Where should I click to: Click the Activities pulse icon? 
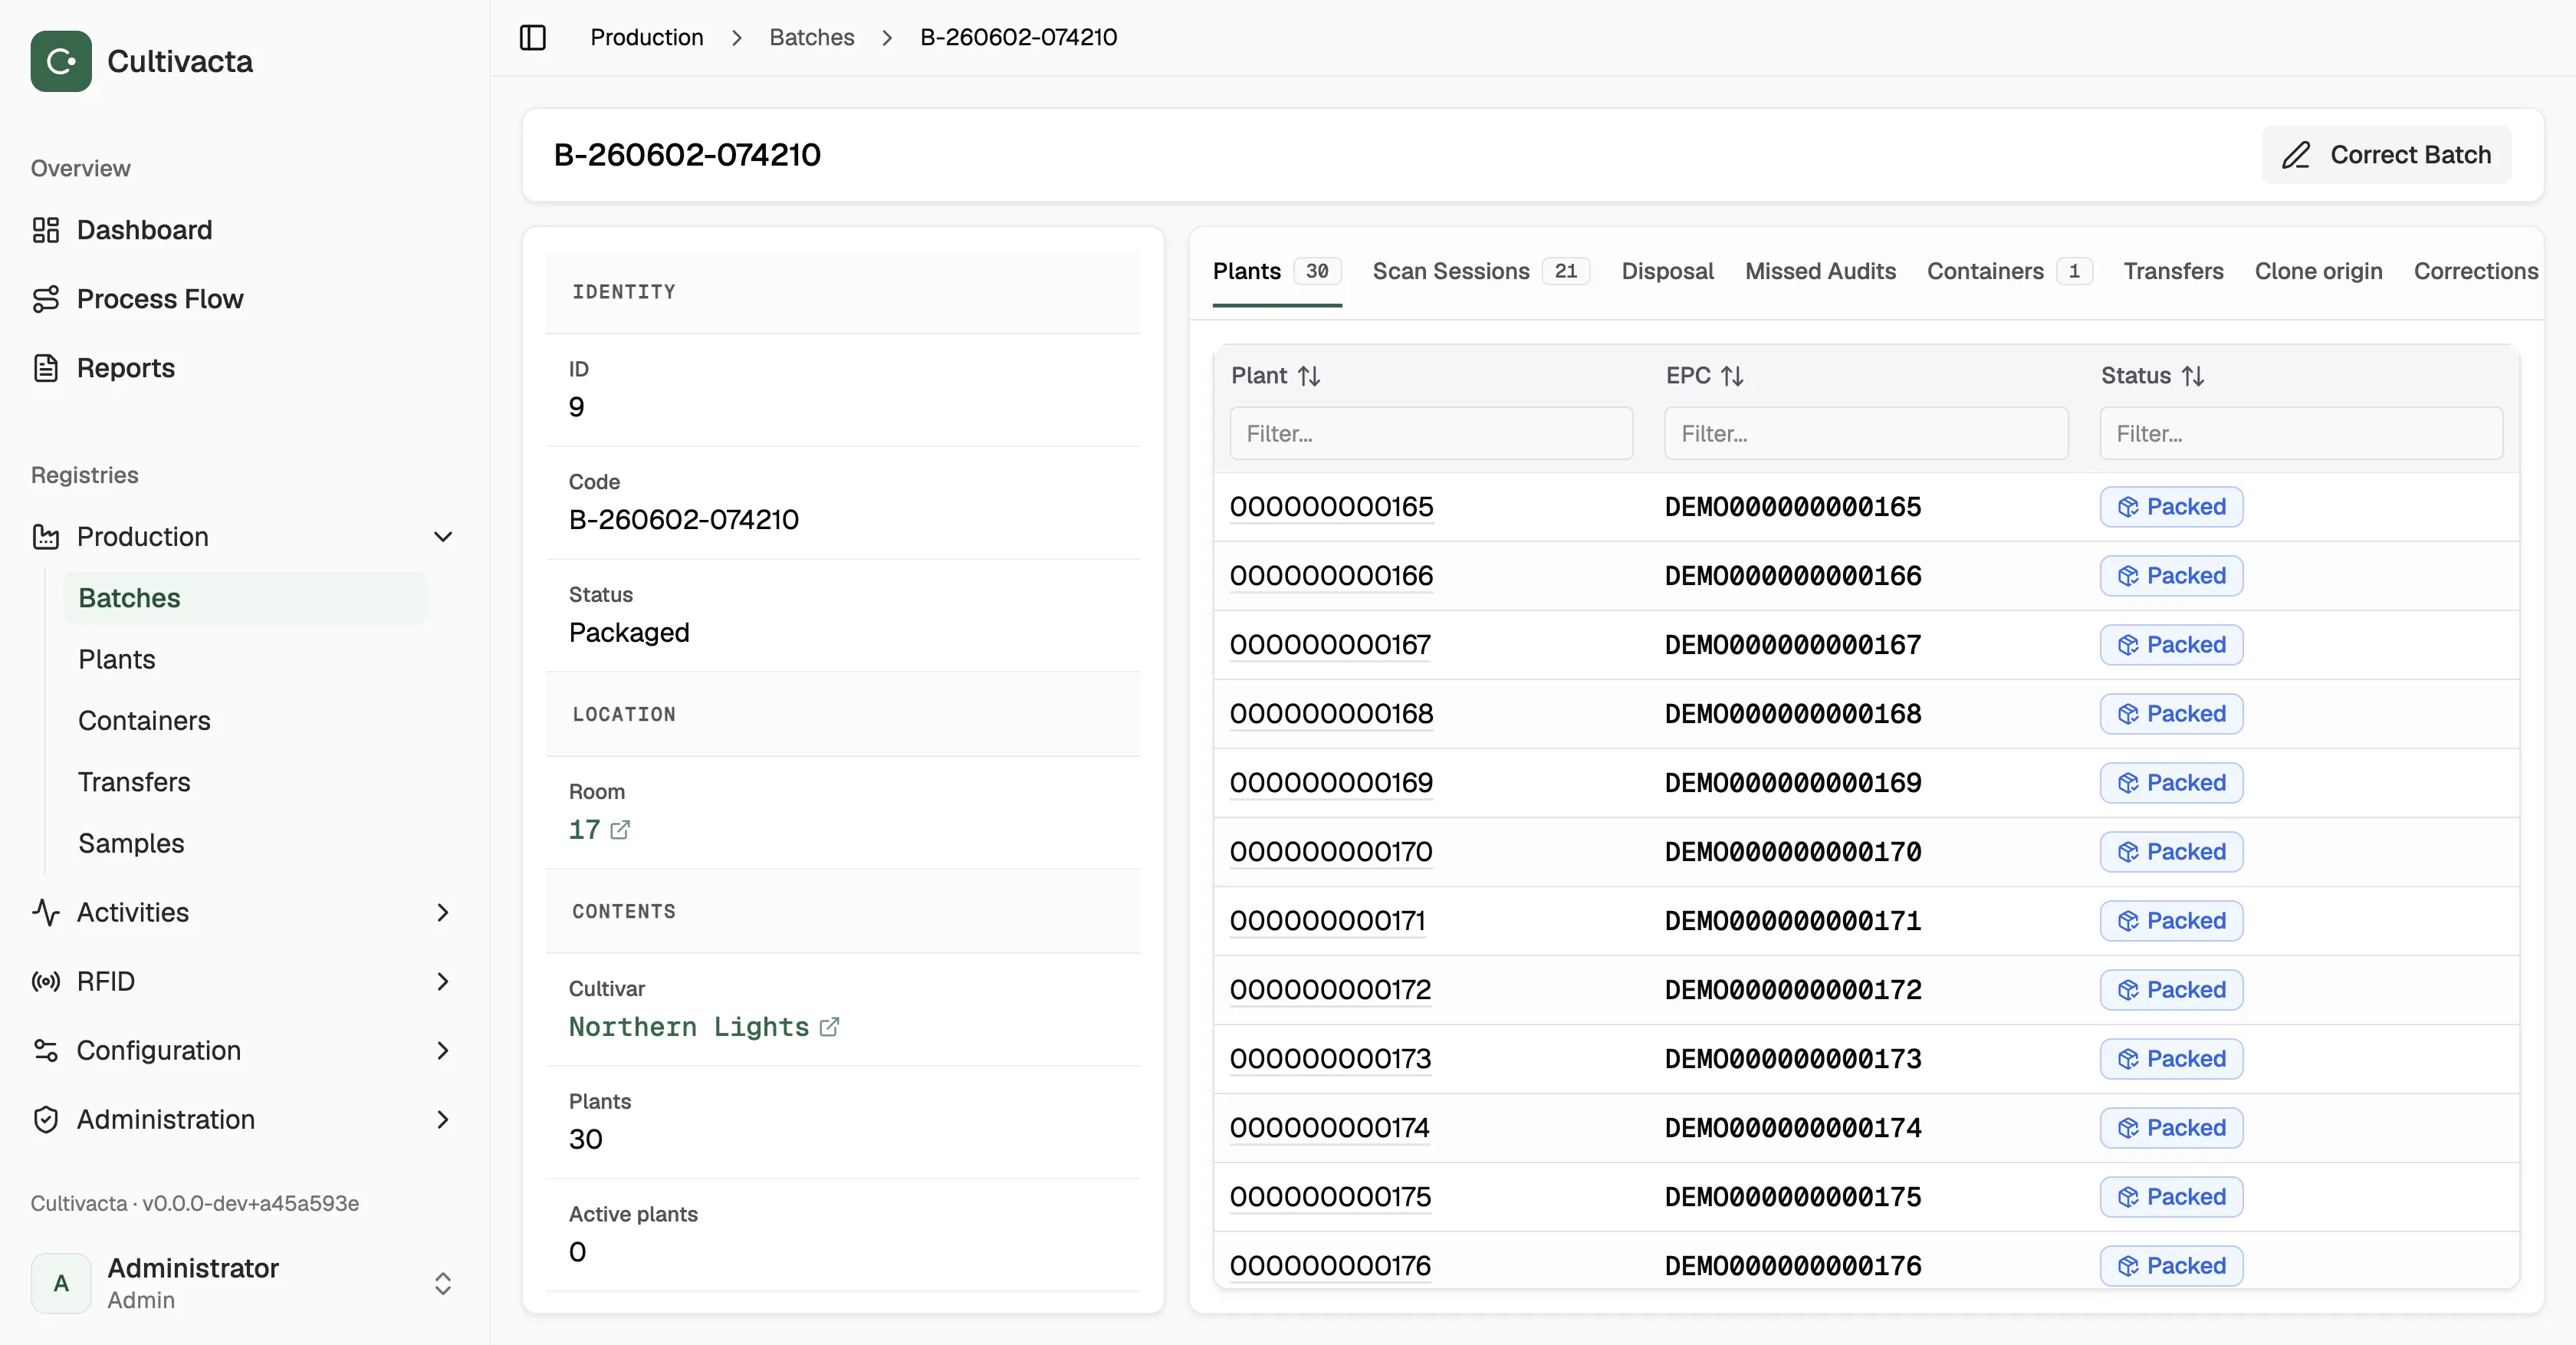46,912
